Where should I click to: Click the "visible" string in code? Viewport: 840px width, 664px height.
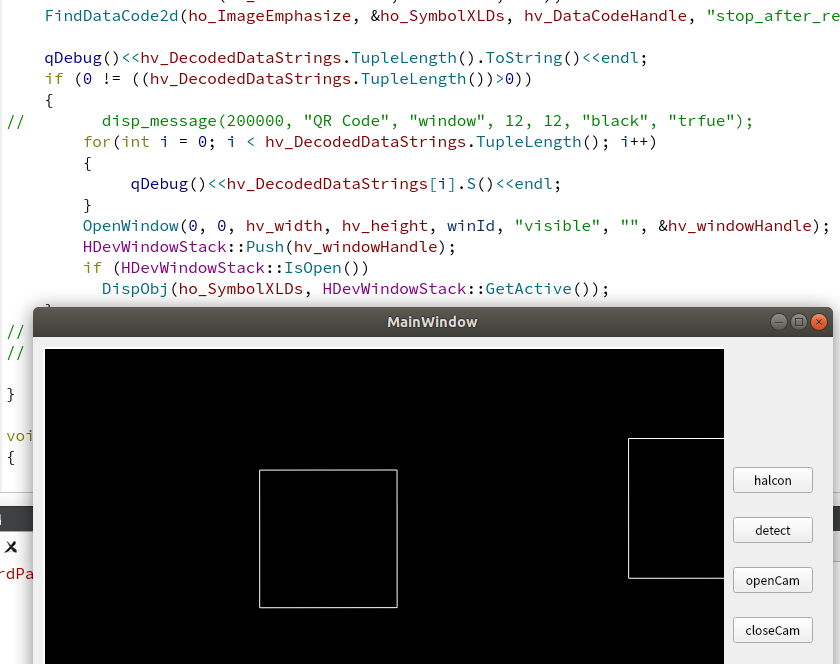[x=557, y=226]
